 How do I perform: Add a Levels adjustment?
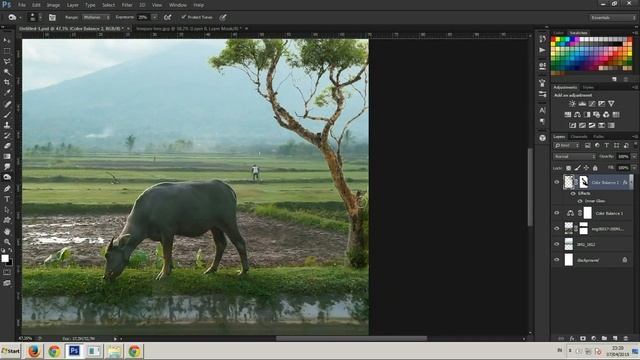(582, 104)
